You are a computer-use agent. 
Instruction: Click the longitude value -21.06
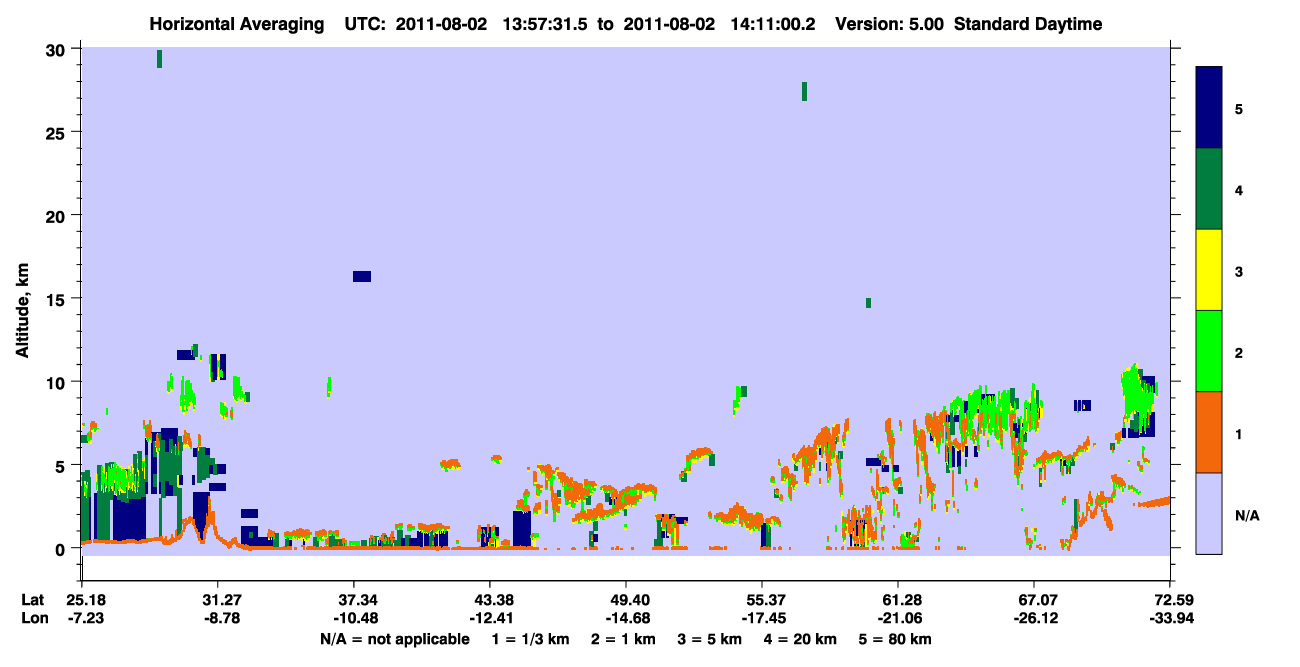pos(898,619)
